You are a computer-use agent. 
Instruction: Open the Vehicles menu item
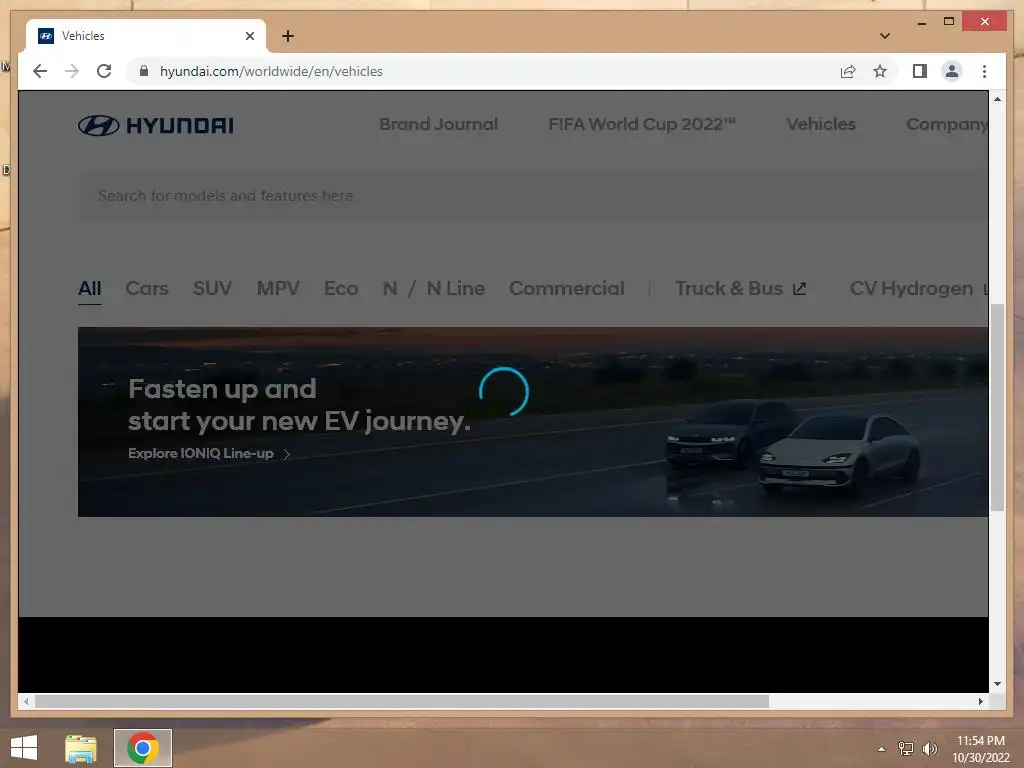[x=821, y=124]
